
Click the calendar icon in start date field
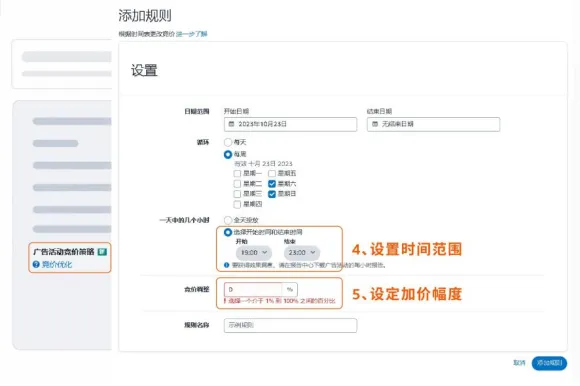(232, 124)
